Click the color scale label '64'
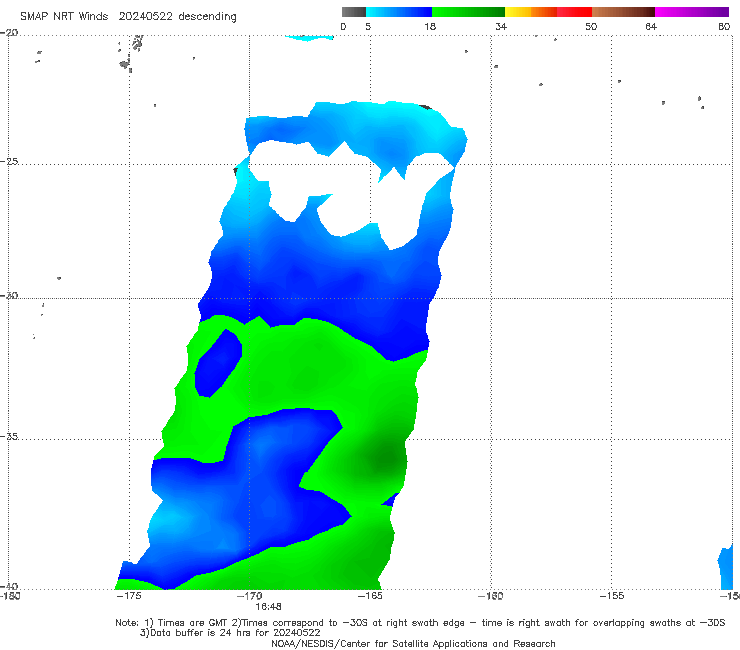Screen dimensions: 740x650 click(651, 26)
